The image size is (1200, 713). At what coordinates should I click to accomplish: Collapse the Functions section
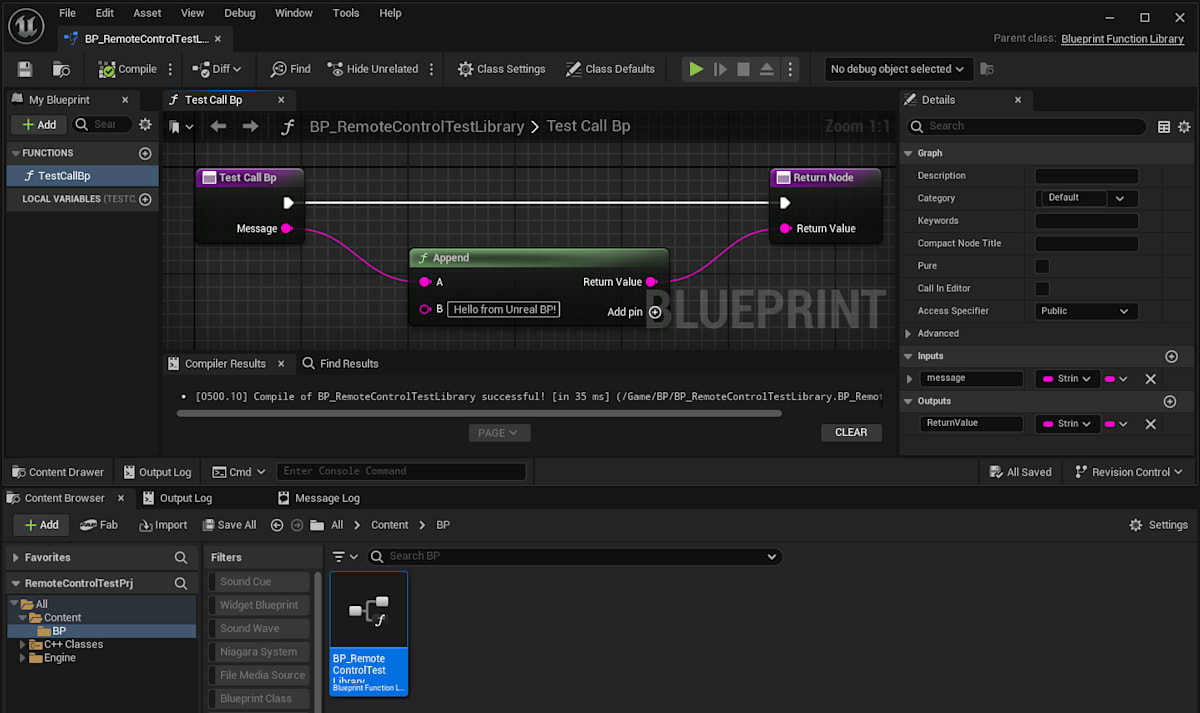pyautogui.click(x=16, y=153)
